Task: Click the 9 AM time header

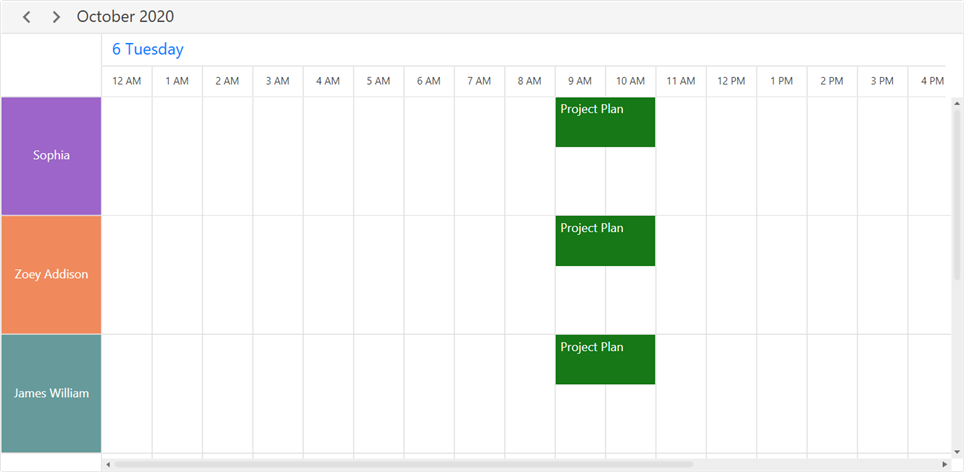Action: pyautogui.click(x=580, y=81)
